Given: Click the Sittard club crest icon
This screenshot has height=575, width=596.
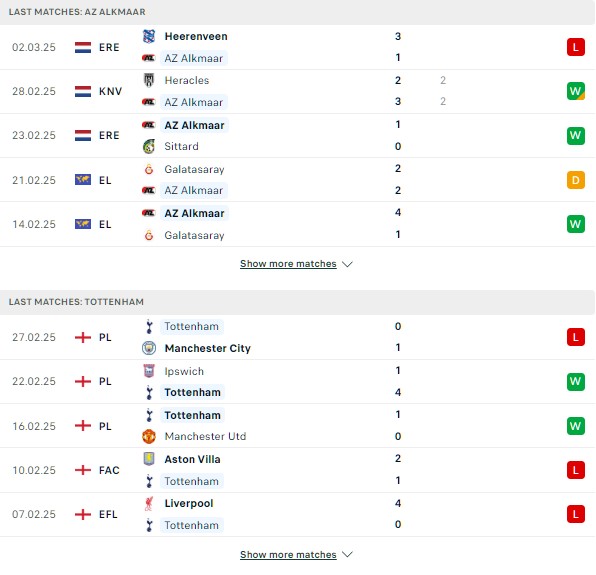Looking at the screenshot, I should tap(149, 146).
